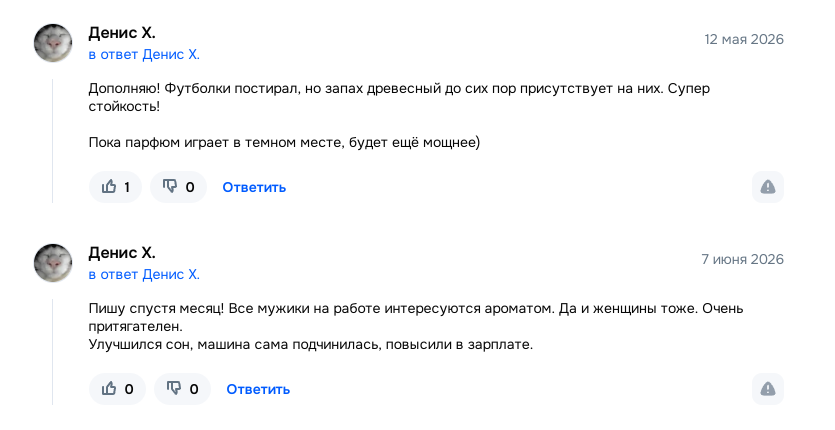Click Ответить under the 'Улучшился сон' comment
This screenshot has width=835, height=430.
pos(258,390)
